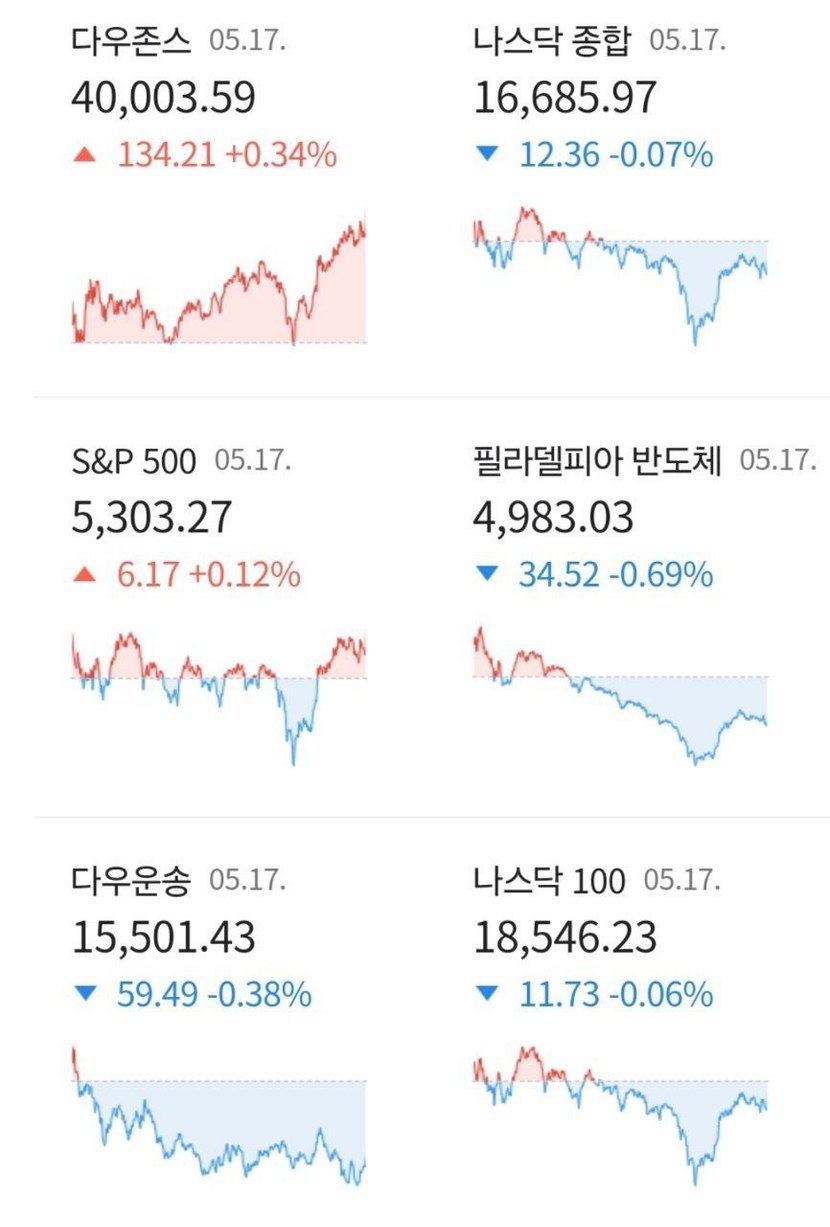Open the 필라델피아 반도체 index title

coord(597,461)
